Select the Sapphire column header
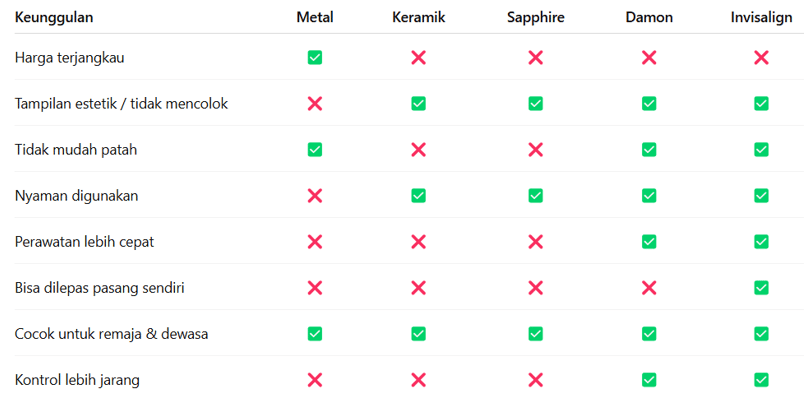 tap(535, 17)
